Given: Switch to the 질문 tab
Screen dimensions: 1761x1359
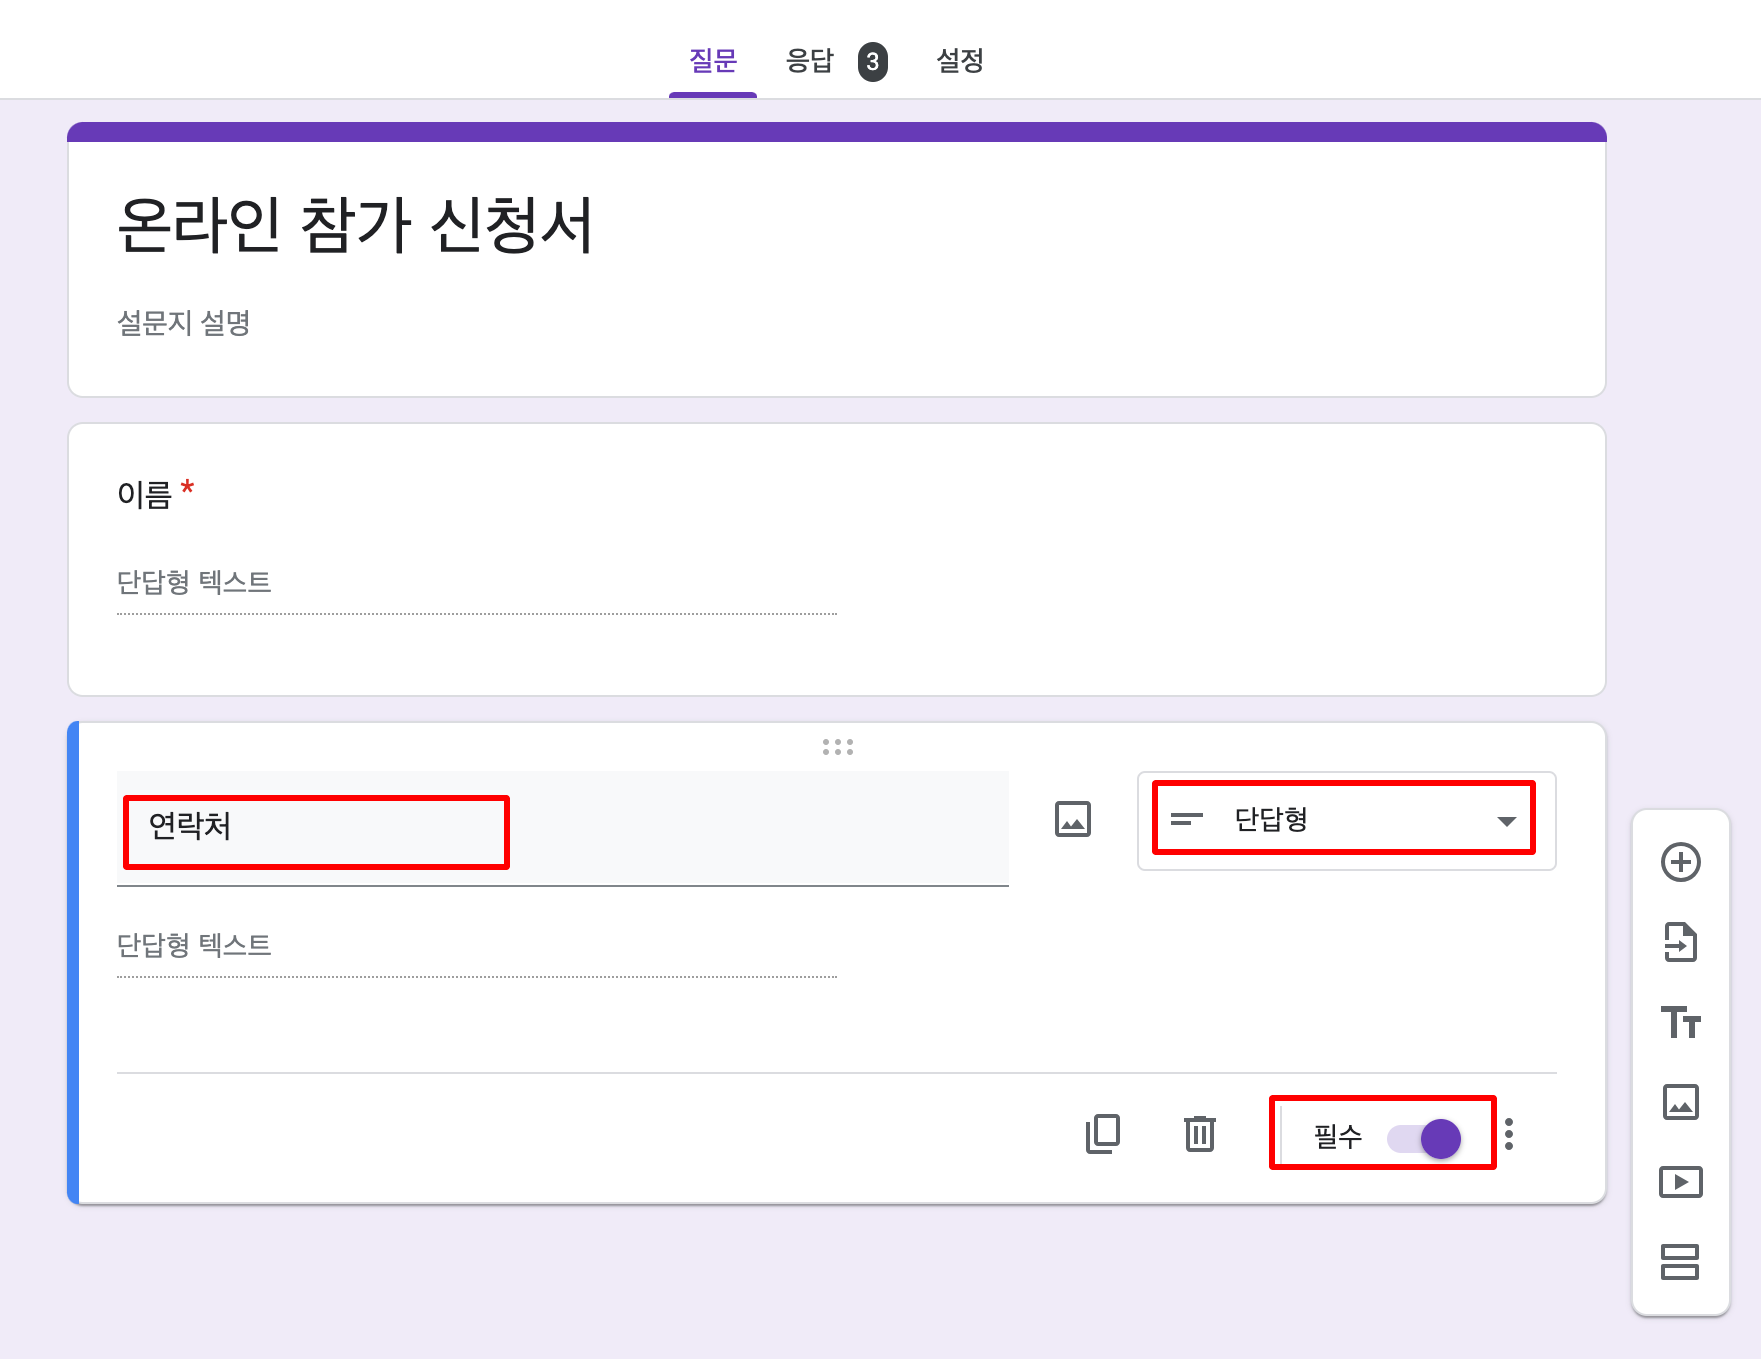Looking at the screenshot, I should coord(713,61).
